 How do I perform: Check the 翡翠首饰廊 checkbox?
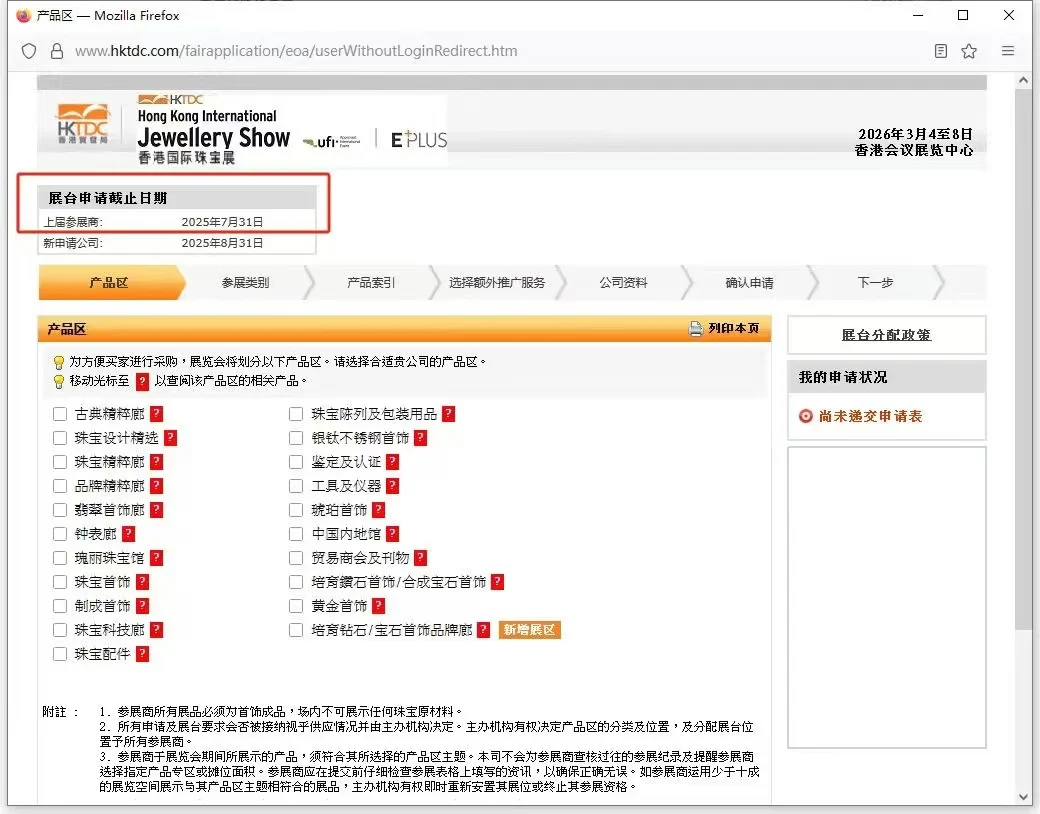coord(59,507)
